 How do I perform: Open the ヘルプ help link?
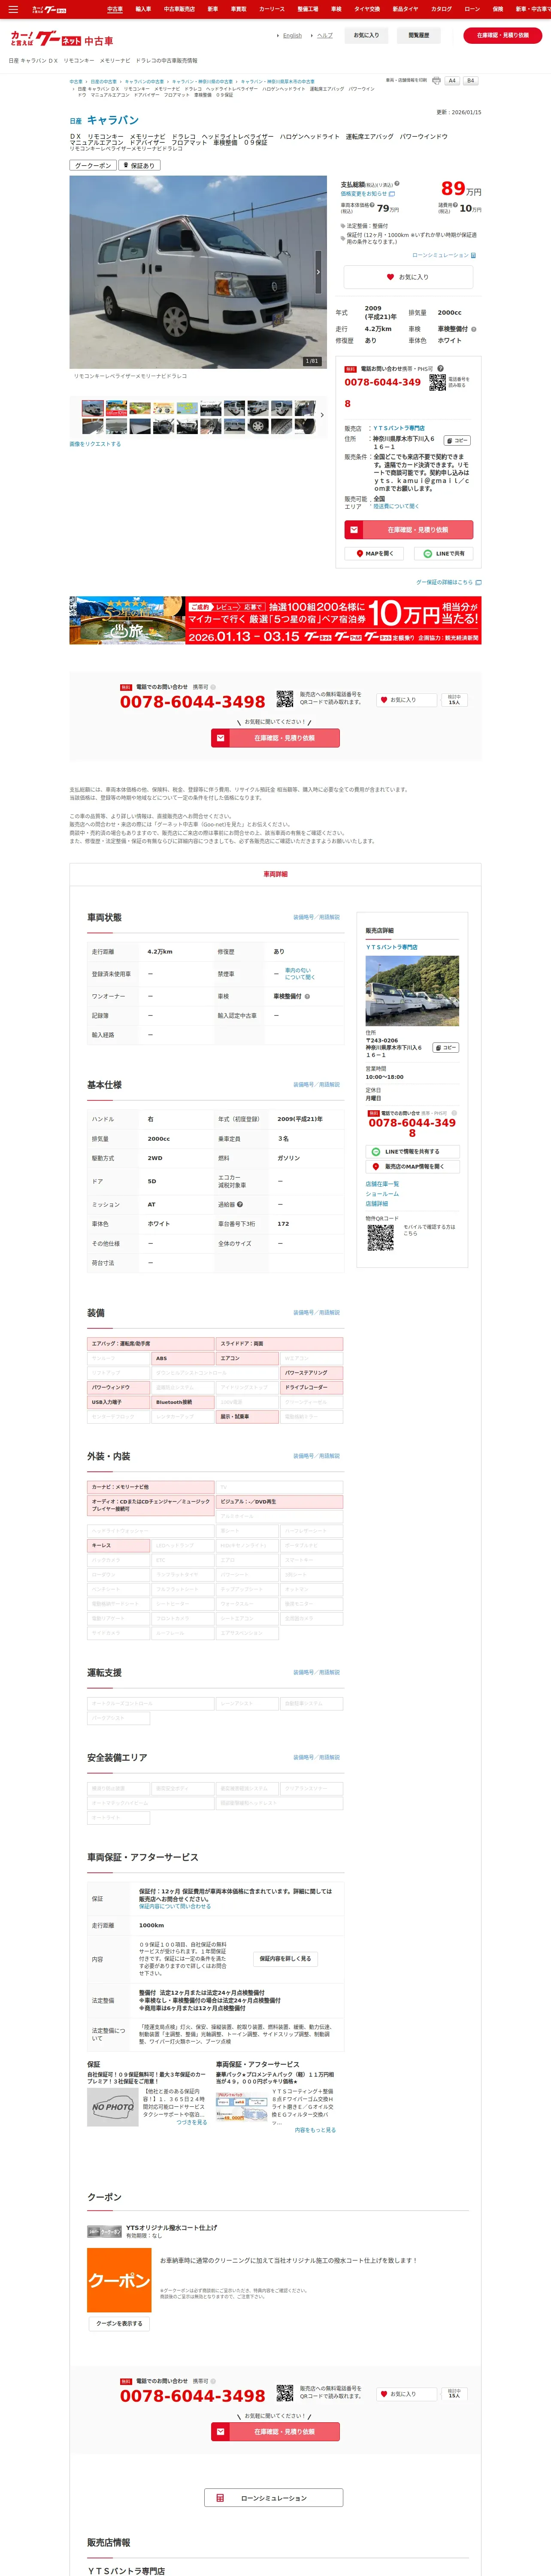pos(325,35)
